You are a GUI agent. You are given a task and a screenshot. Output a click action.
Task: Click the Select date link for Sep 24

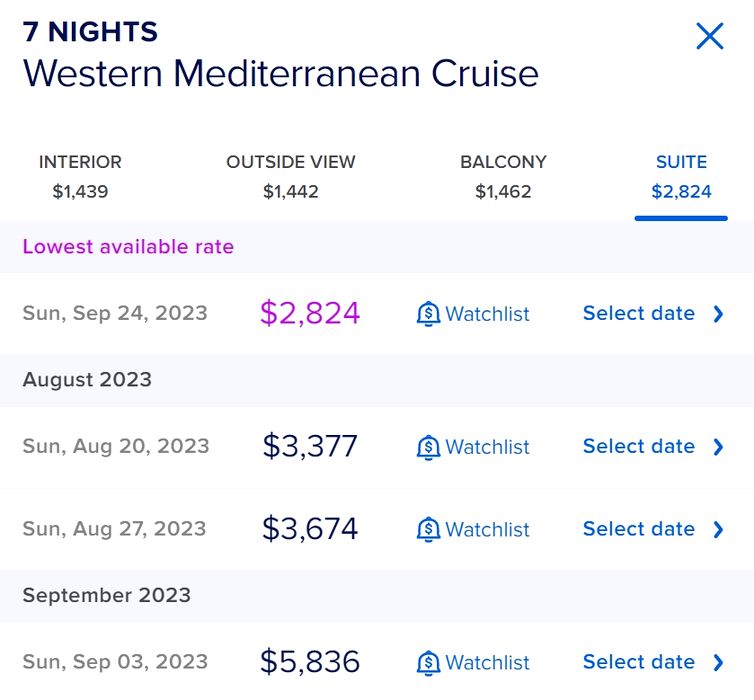[638, 314]
